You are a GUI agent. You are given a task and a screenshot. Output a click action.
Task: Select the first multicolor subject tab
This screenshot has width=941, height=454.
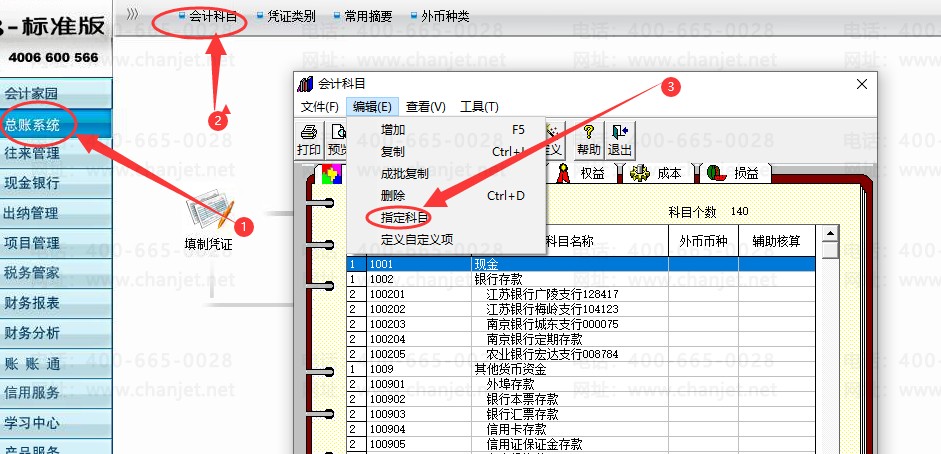(x=332, y=173)
